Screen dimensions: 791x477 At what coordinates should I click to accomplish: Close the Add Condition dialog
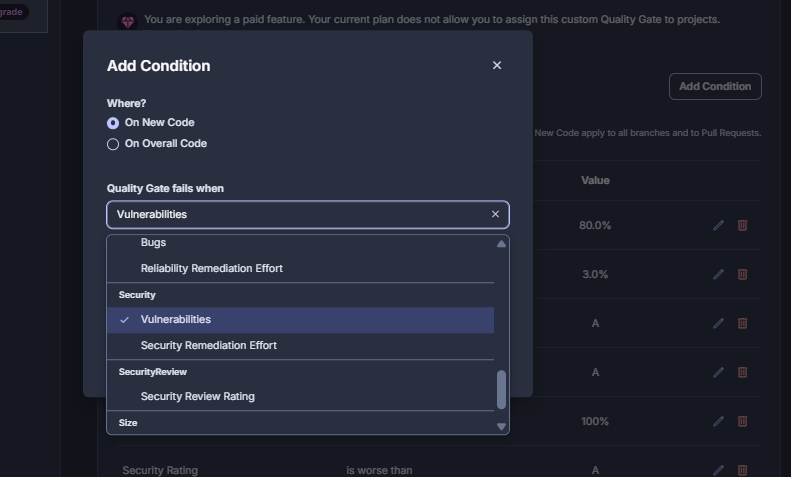coord(497,66)
